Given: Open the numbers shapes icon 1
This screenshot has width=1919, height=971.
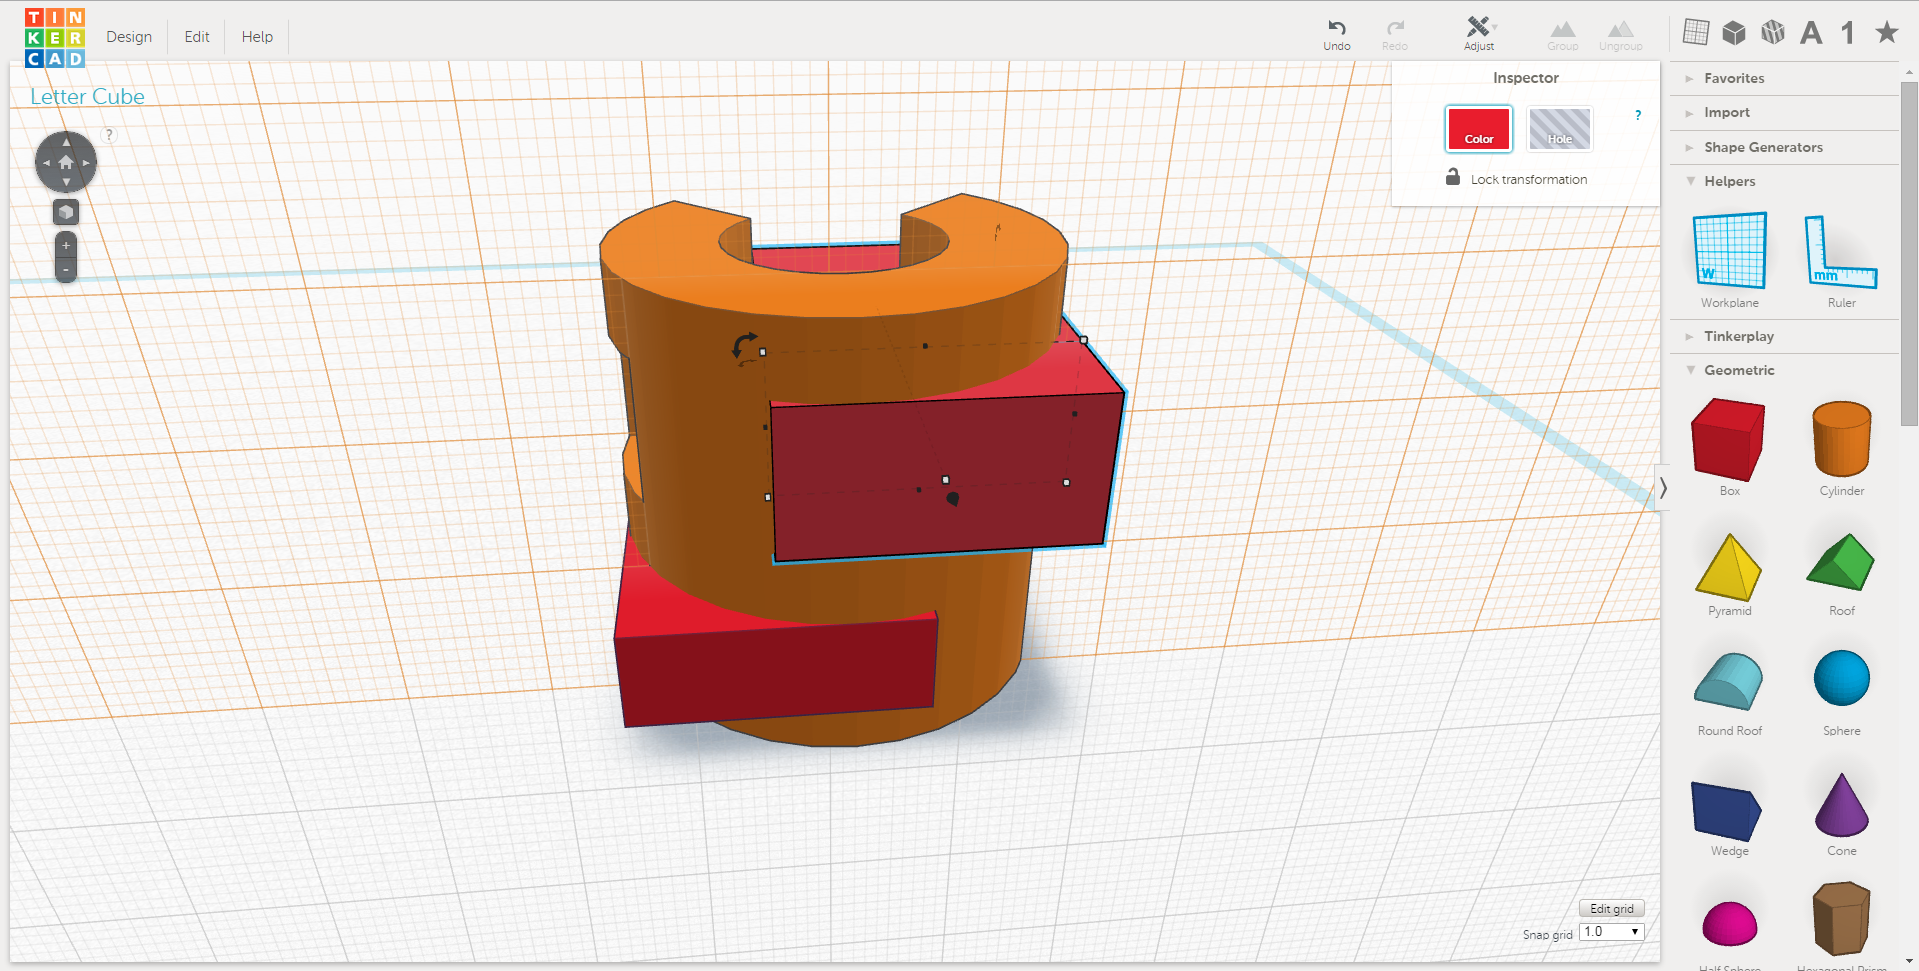Looking at the screenshot, I should click(1848, 33).
